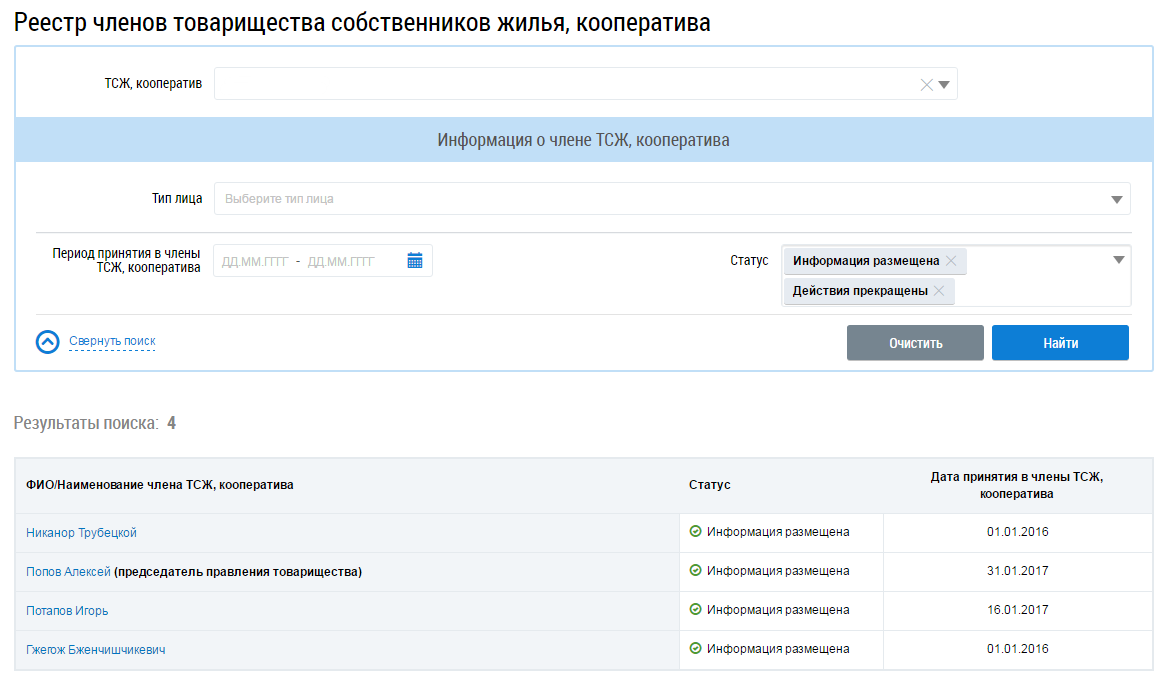Click status check icon for Гжегож Бженчишчикевич

point(696,649)
